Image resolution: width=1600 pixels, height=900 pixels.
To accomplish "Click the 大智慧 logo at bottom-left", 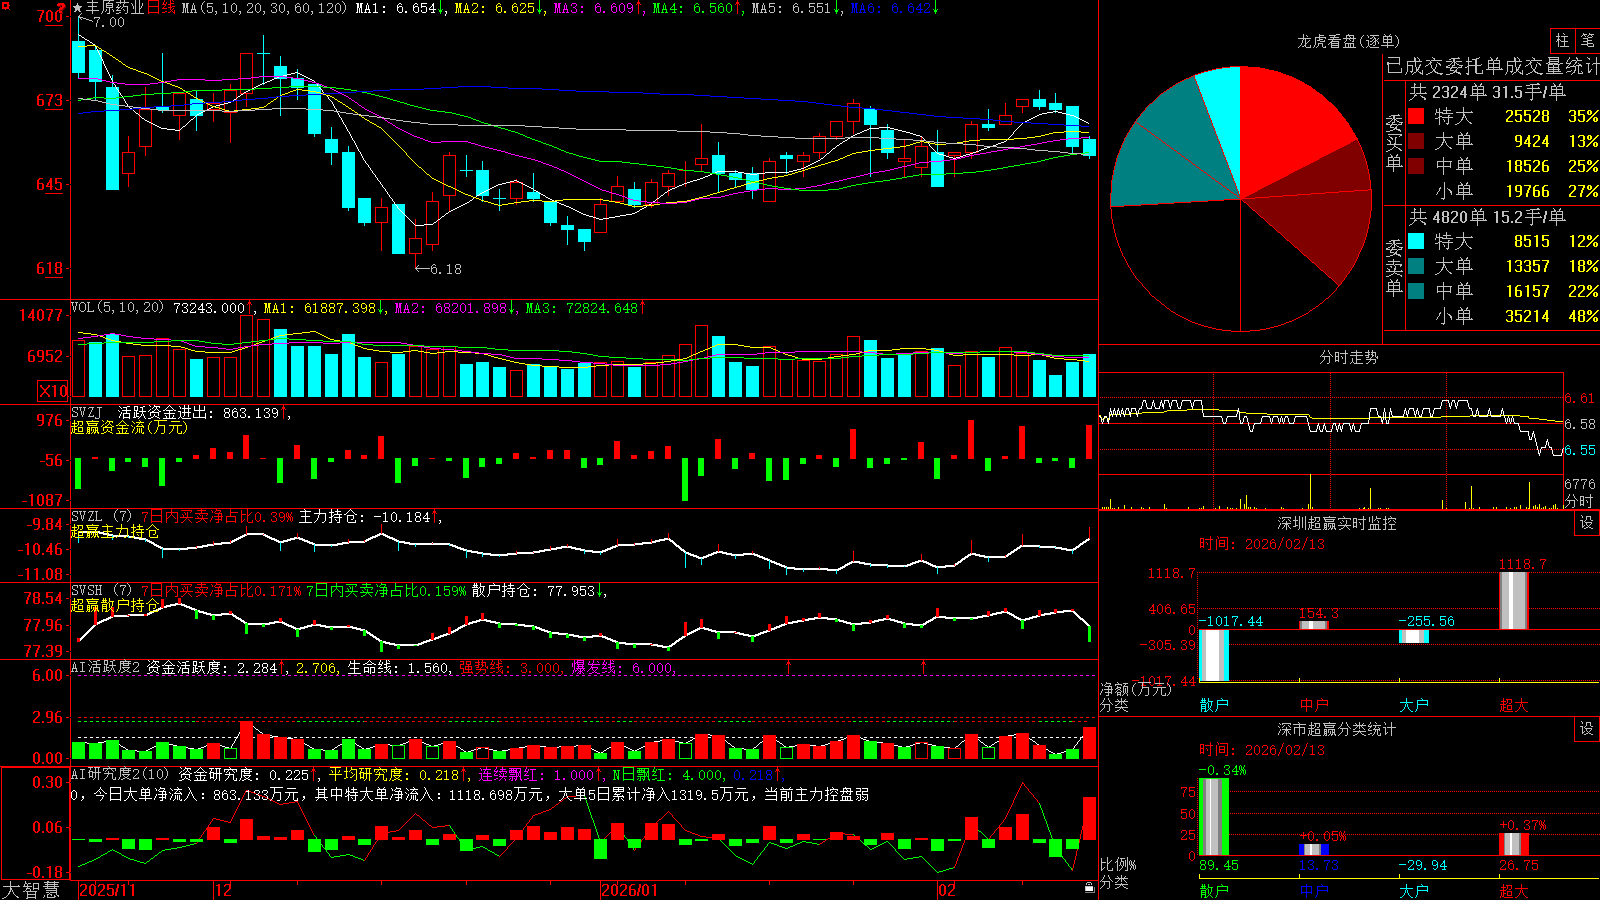I will click(x=32, y=890).
